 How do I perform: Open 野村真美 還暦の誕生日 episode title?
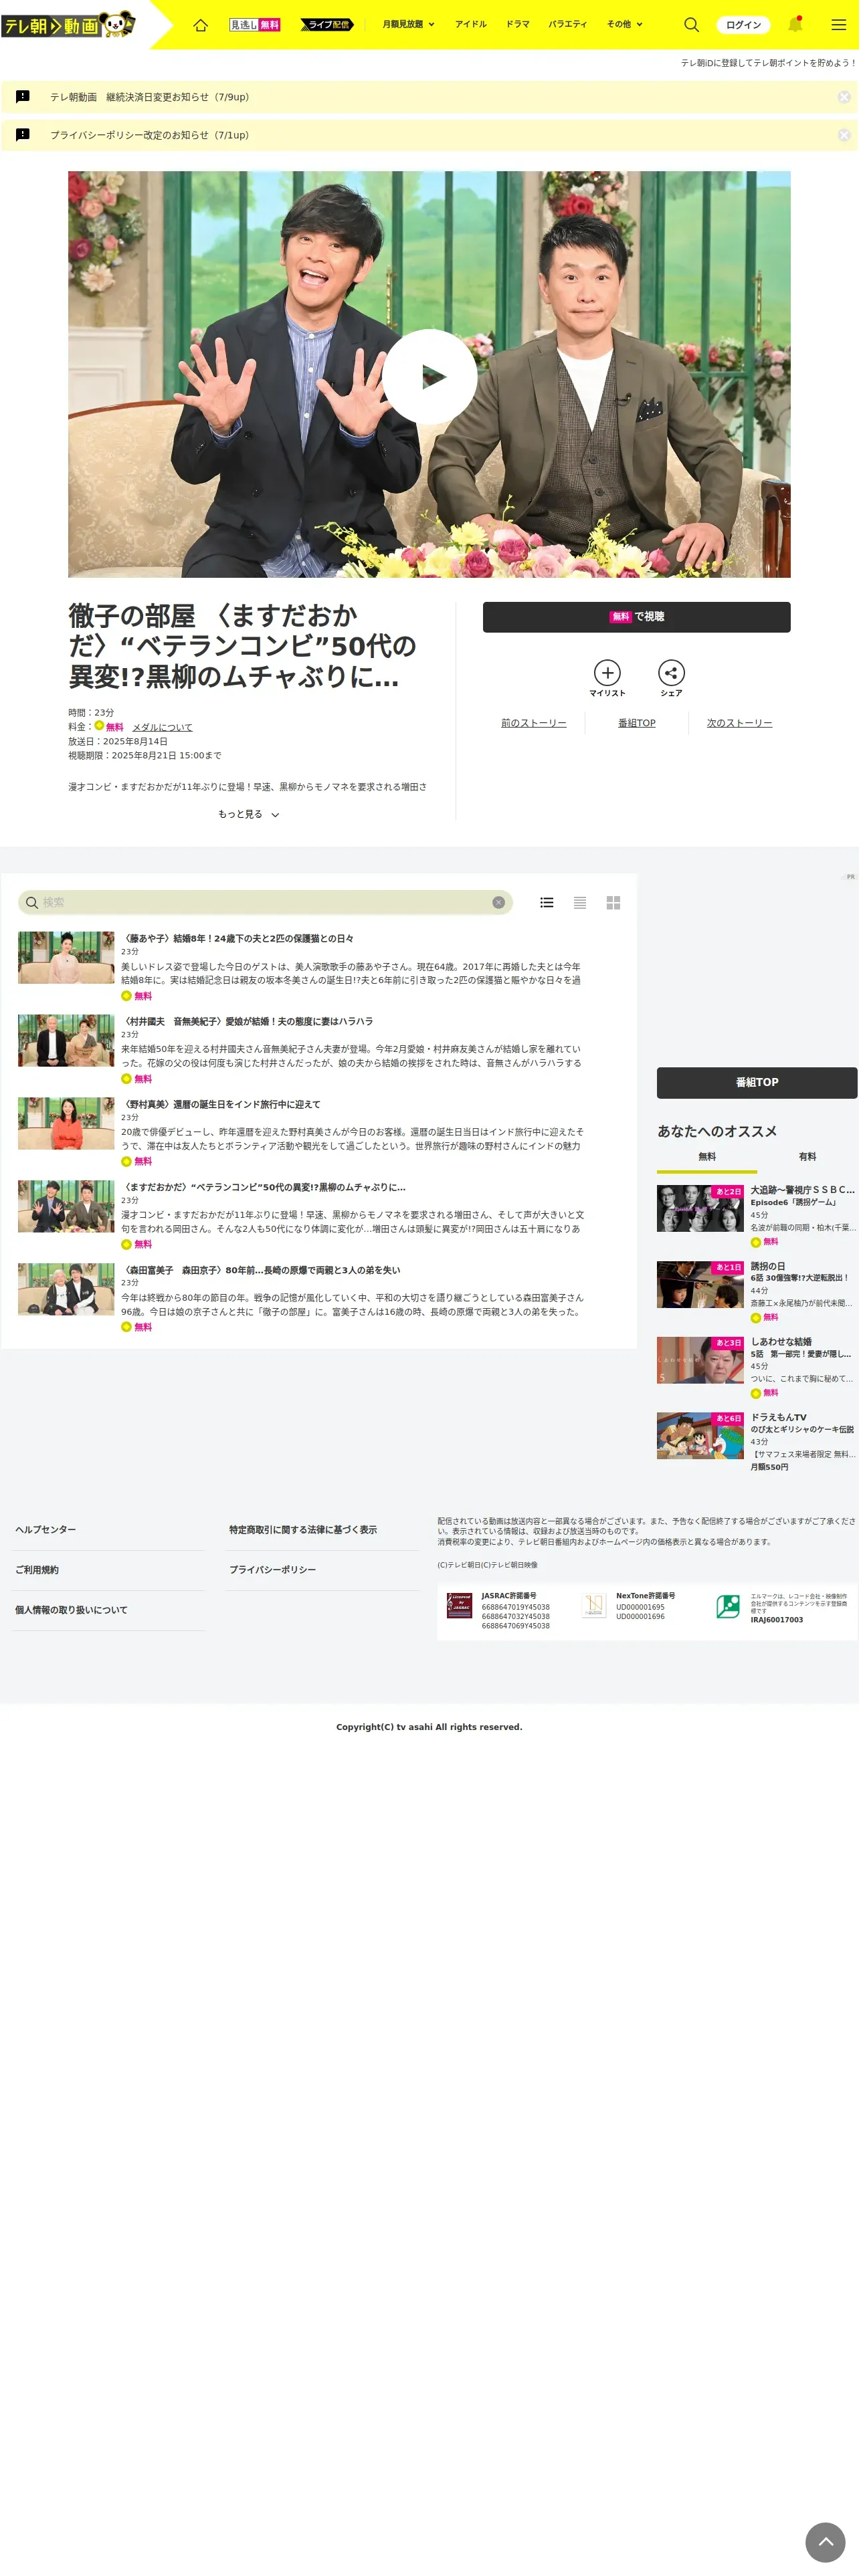click(x=221, y=1105)
